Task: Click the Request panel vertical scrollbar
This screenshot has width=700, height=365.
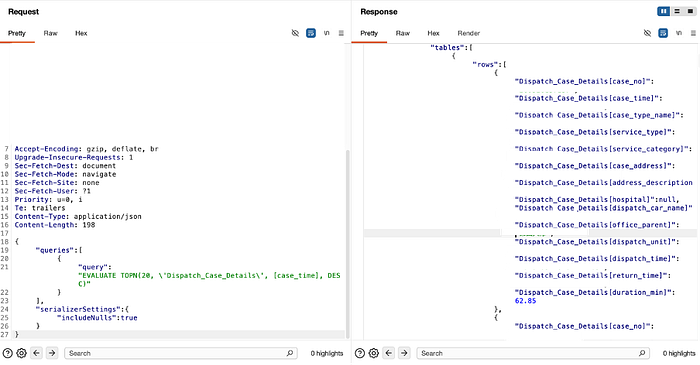Action: tap(347, 244)
